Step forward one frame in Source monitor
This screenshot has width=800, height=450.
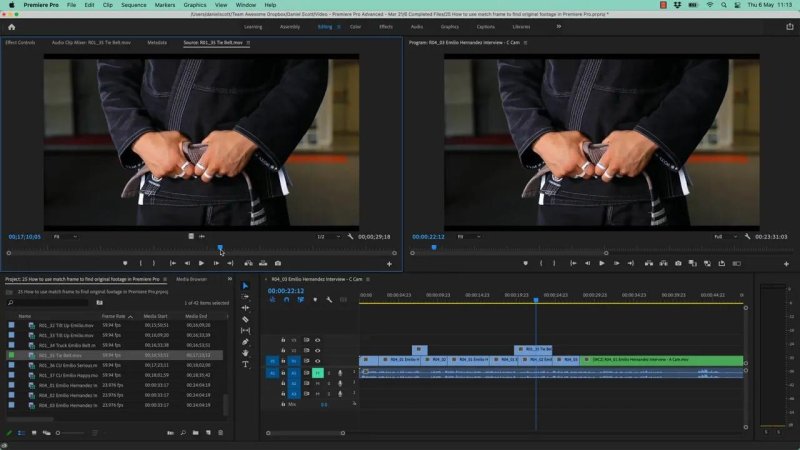[216, 263]
